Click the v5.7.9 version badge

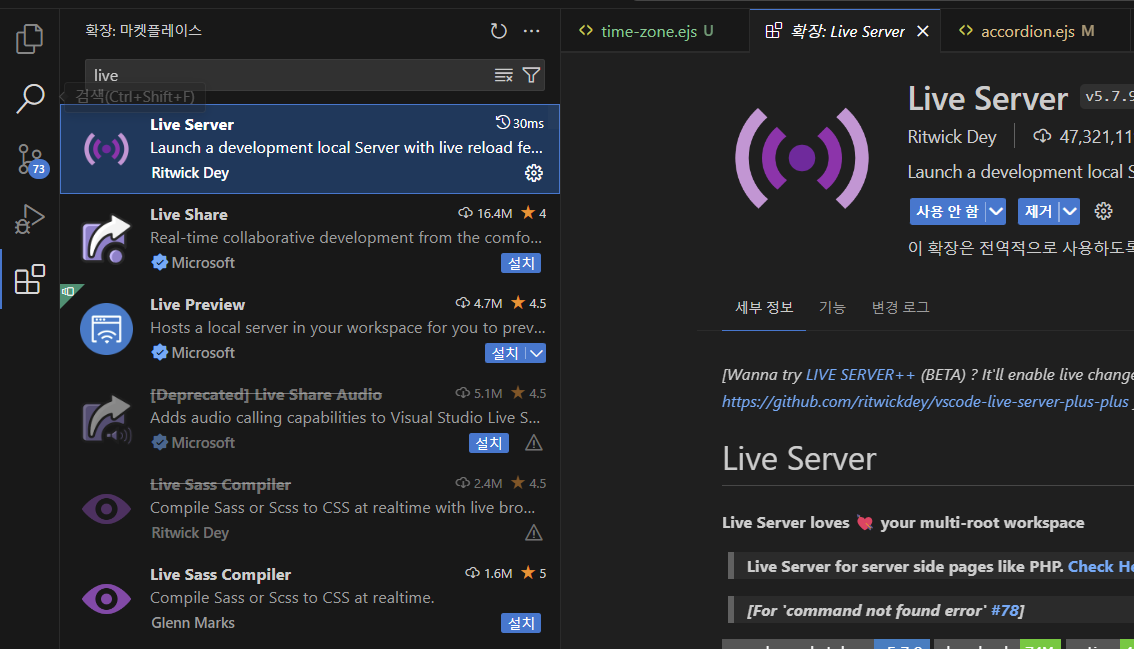[x=1107, y=96]
